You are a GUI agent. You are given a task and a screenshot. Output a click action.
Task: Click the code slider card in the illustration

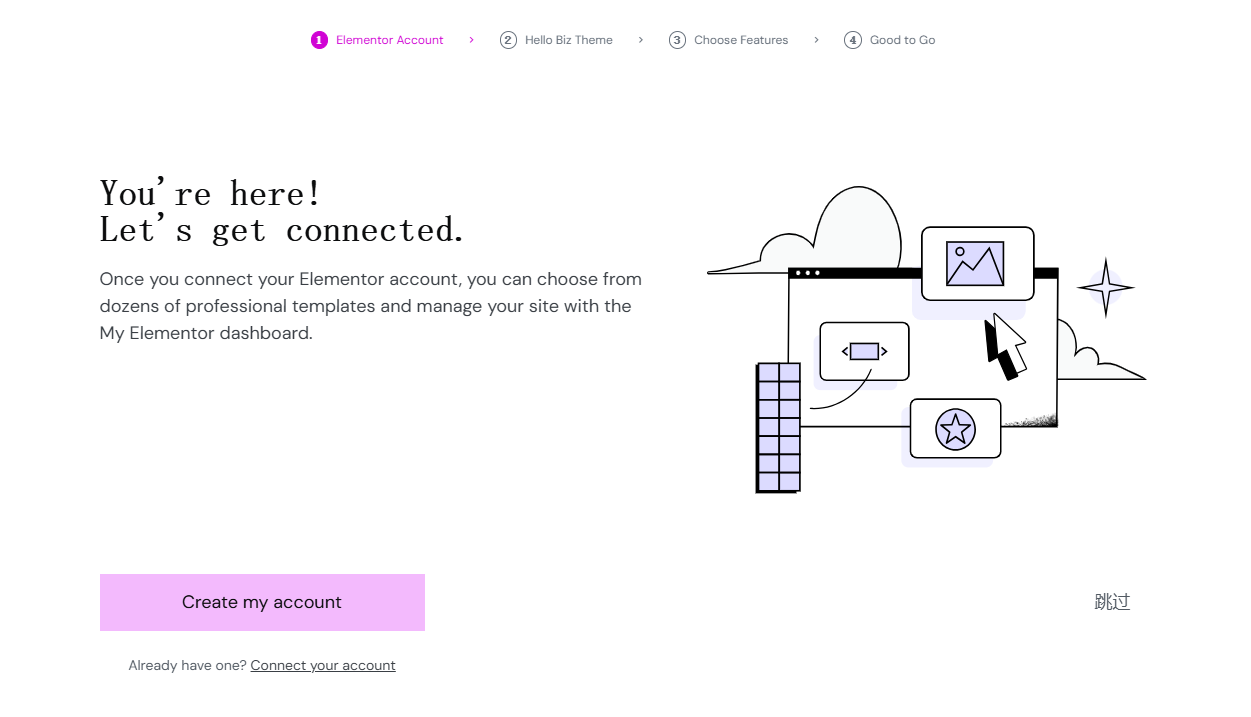(x=864, y=351)
